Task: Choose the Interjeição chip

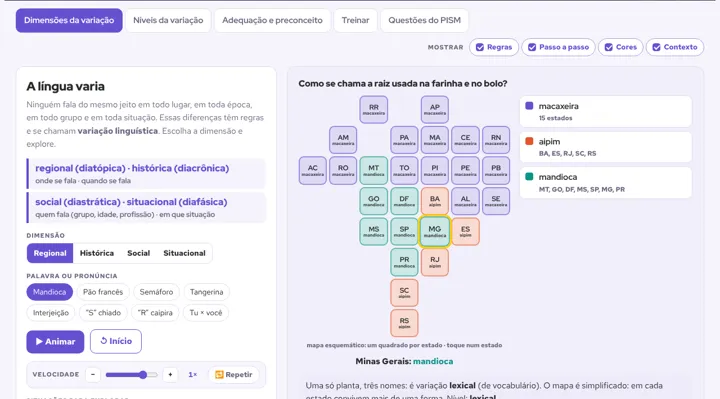Action: 51,313
